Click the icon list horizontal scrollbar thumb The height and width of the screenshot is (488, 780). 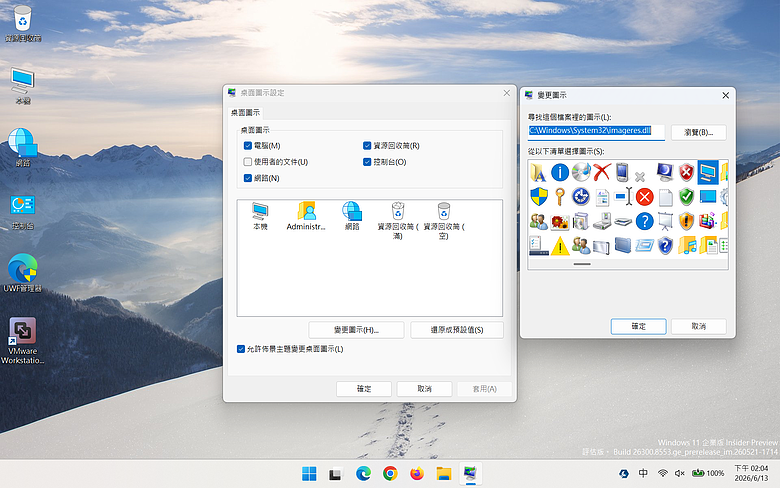[582, 264]
